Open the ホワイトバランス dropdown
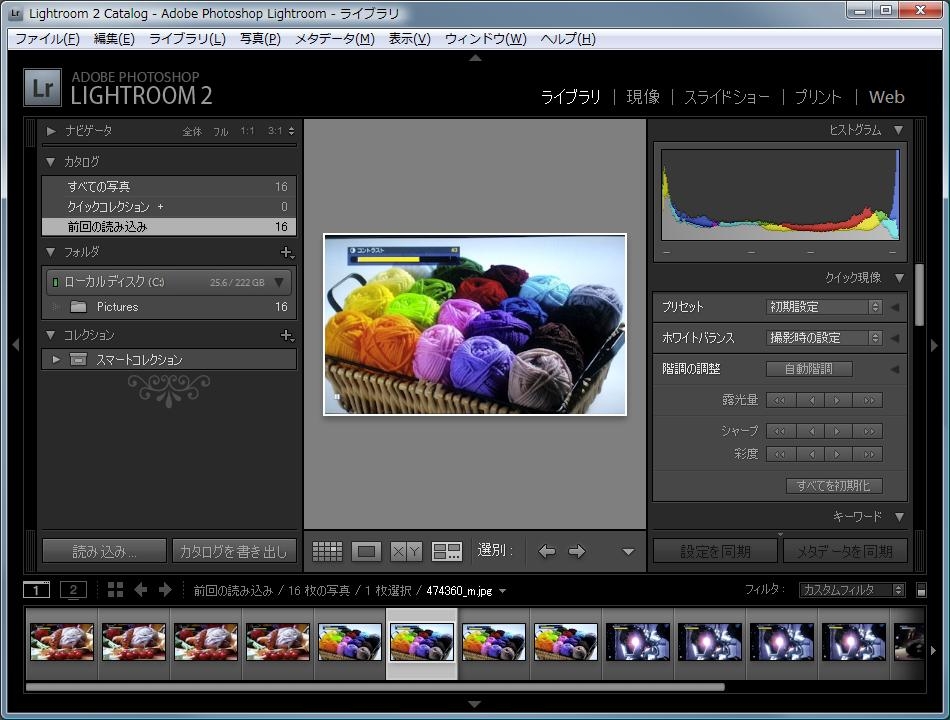This screenshot has height=720, width=950. (x=824, y=338)
